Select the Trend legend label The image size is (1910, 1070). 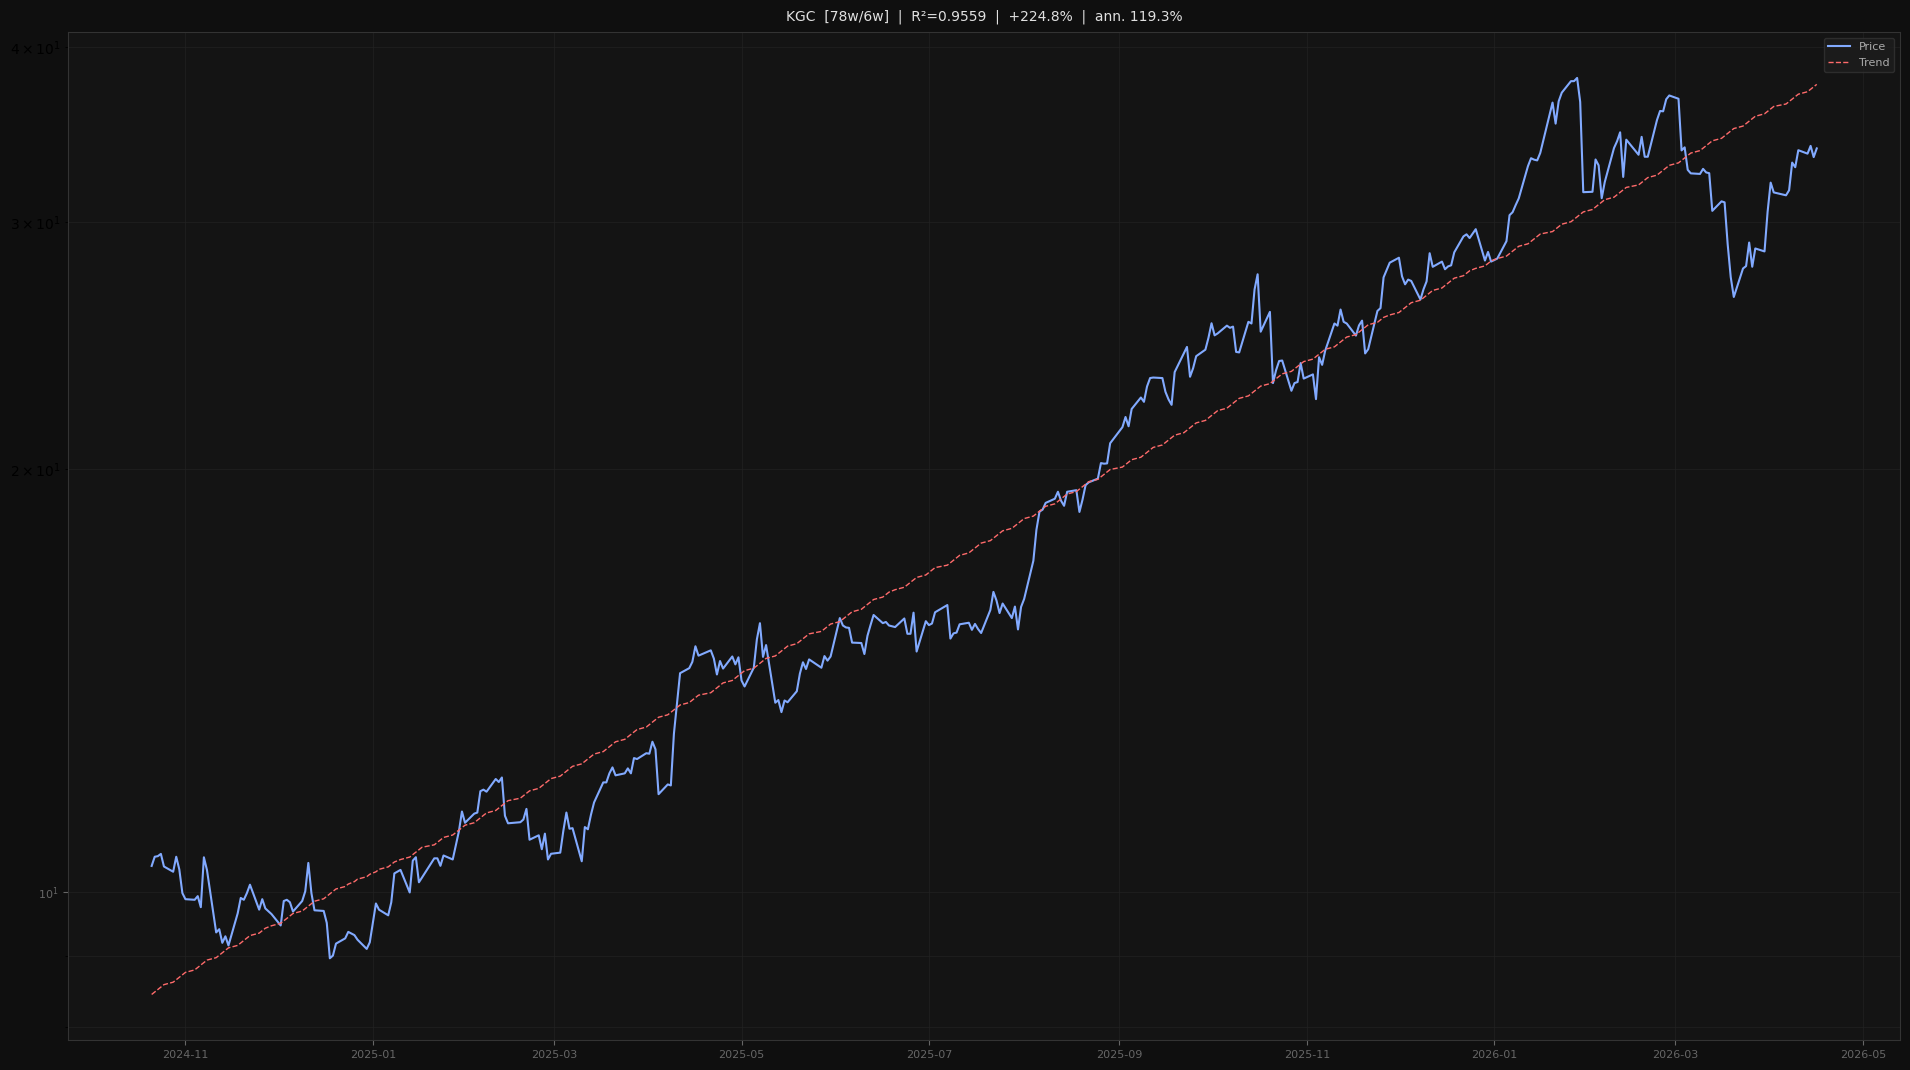click(1873, 63)
